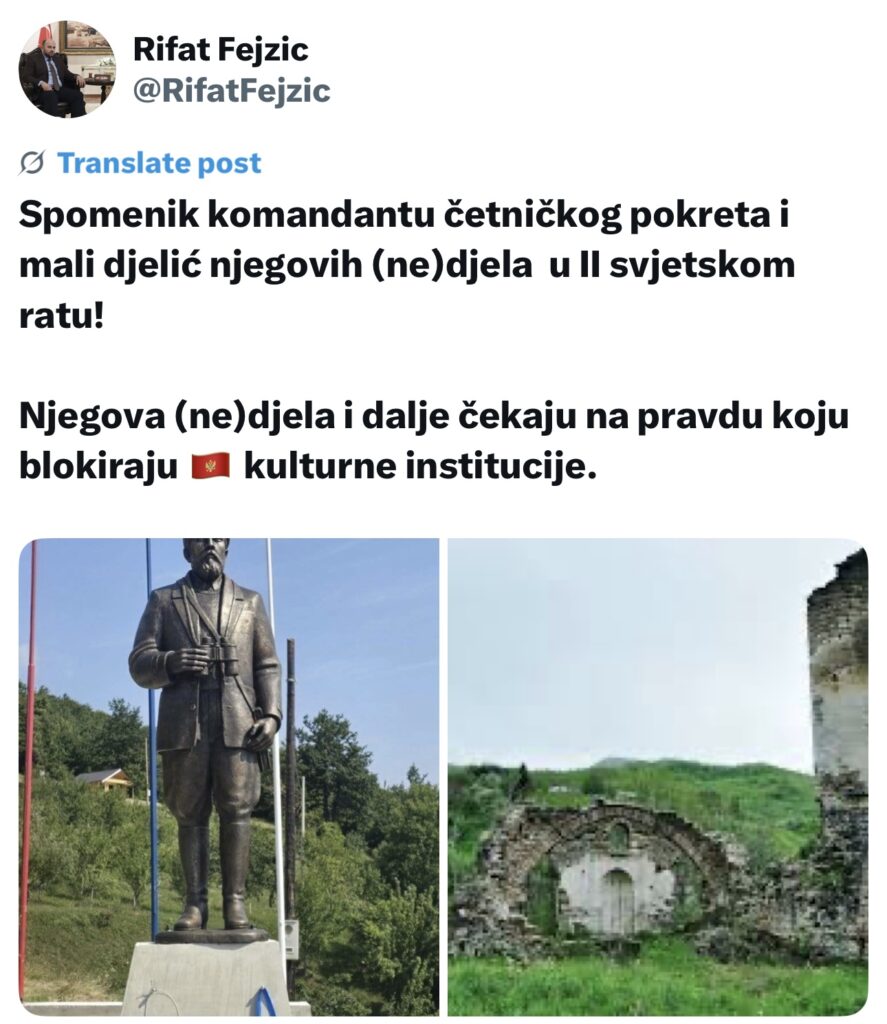This screenshot has width=887, height=1024.
Task: Open the @RifatFejzic handle
Action: 232,91
